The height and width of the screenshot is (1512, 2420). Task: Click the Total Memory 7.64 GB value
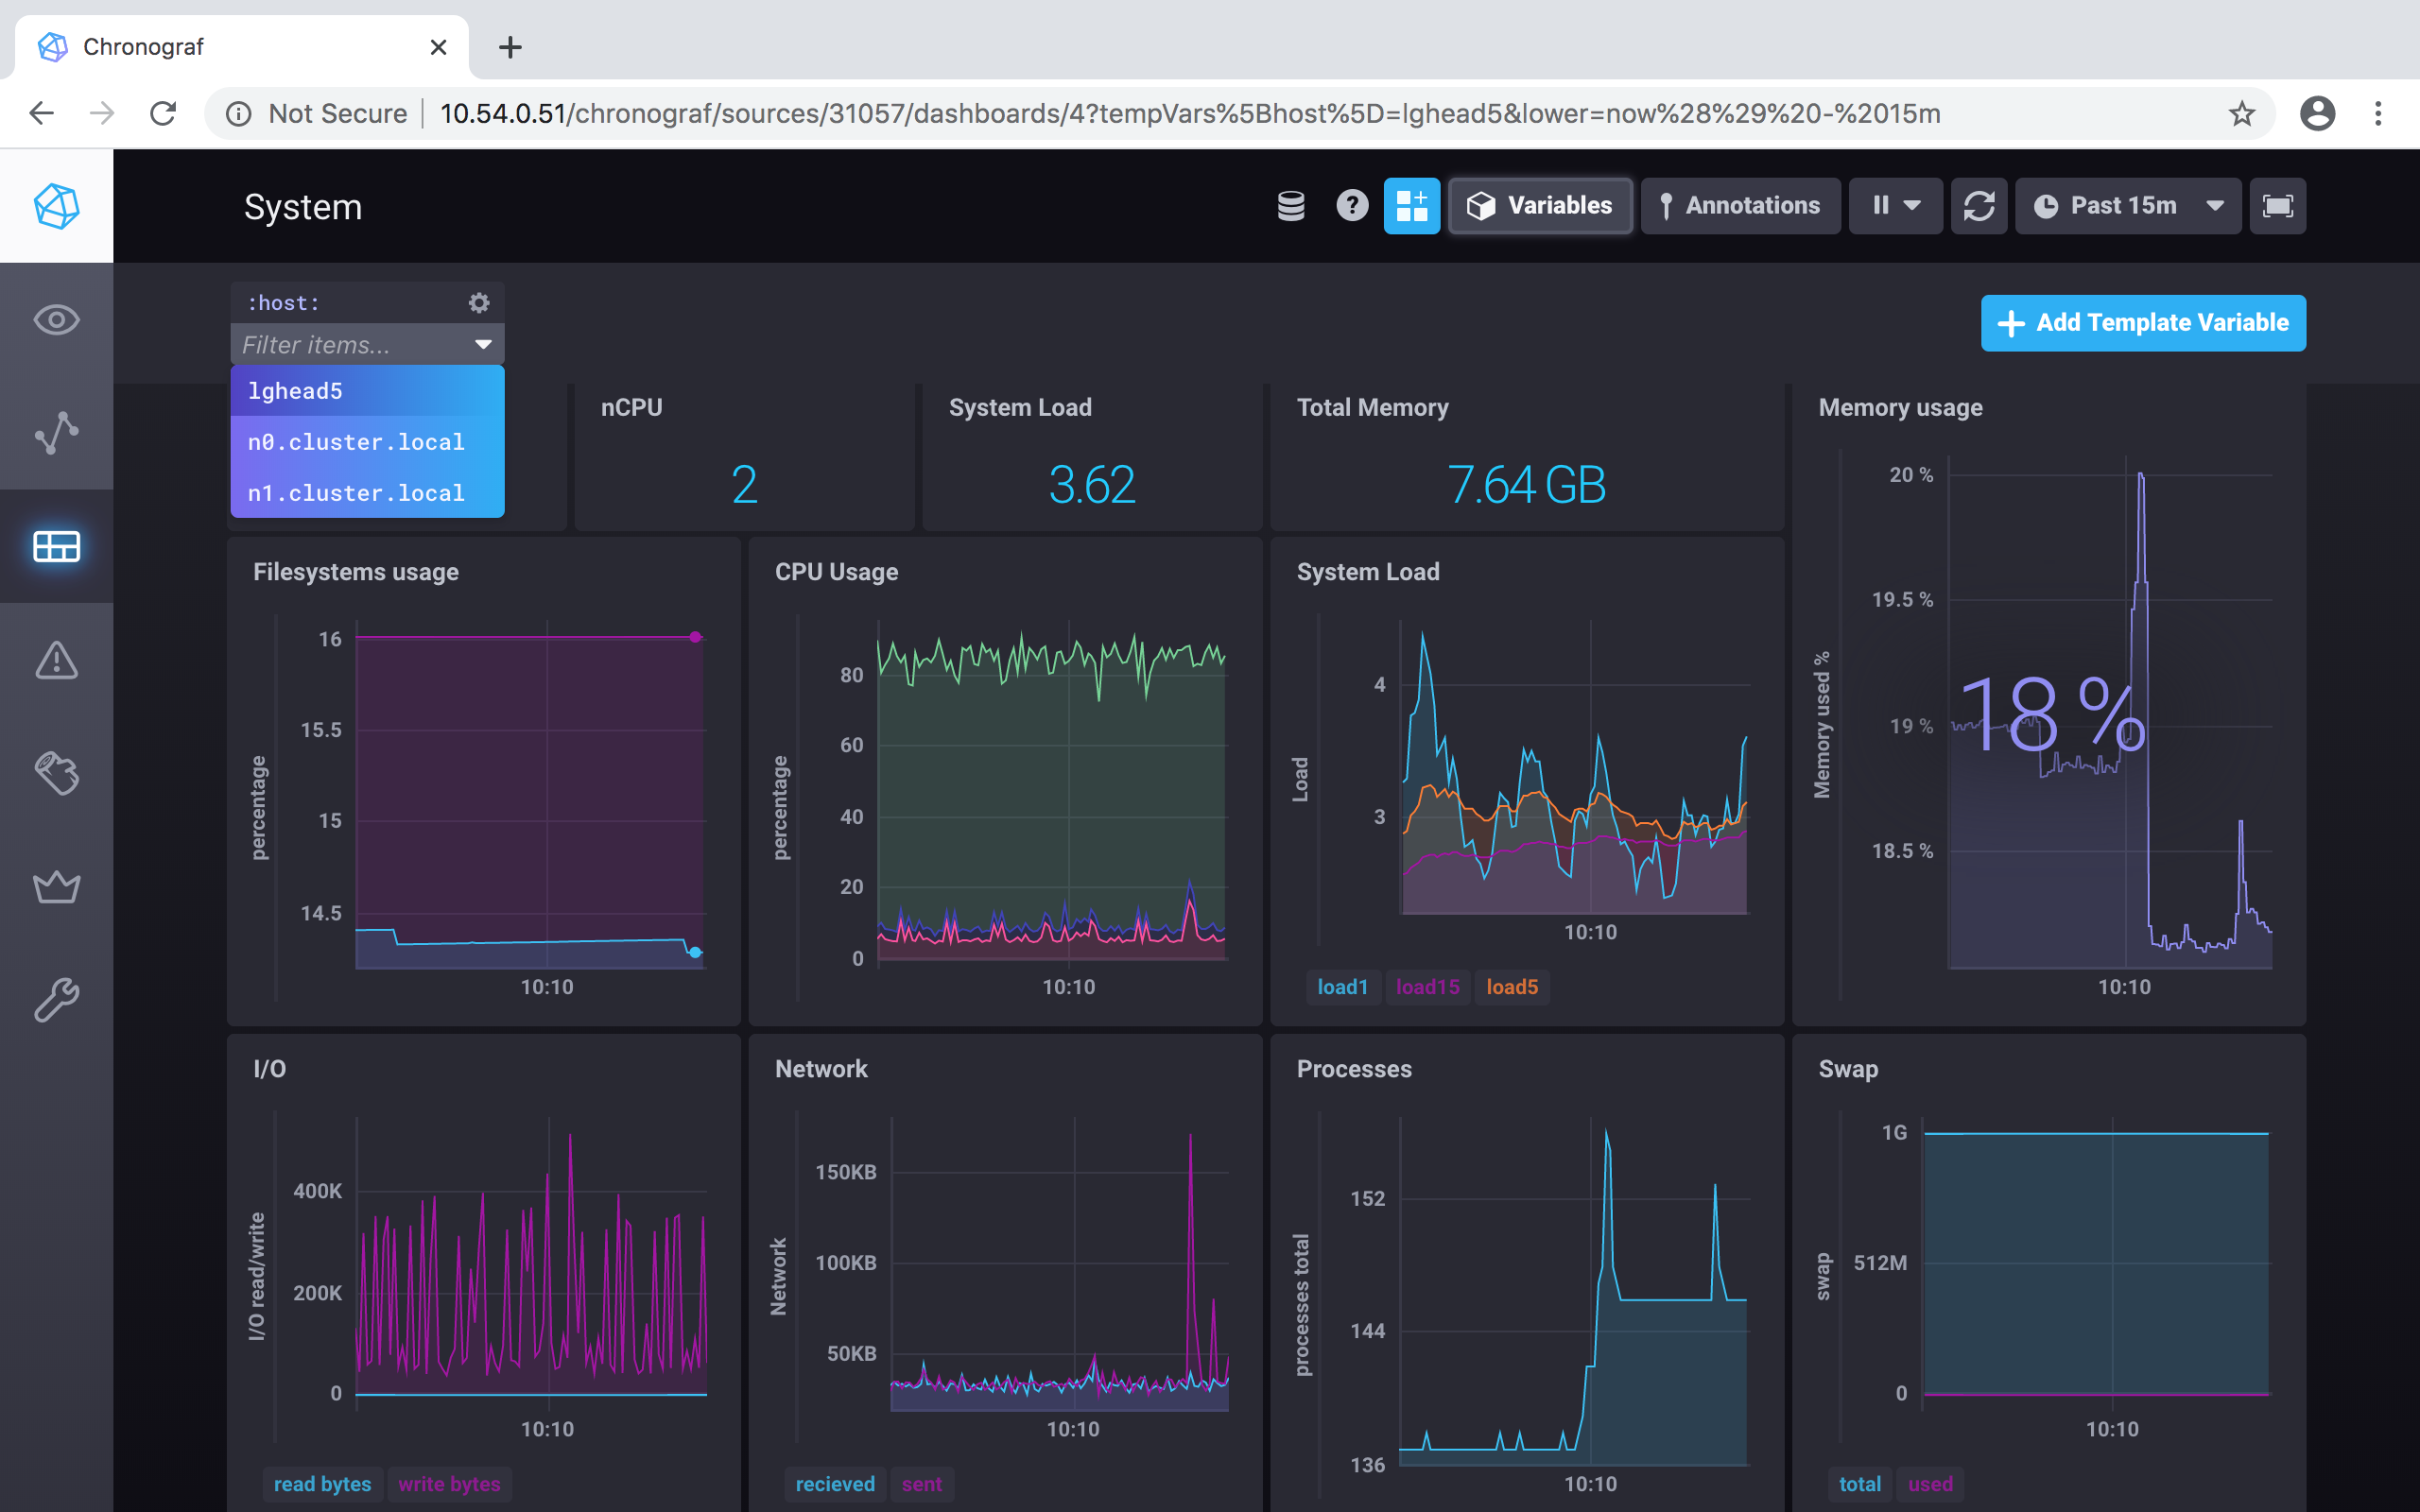click(1527, 485)
